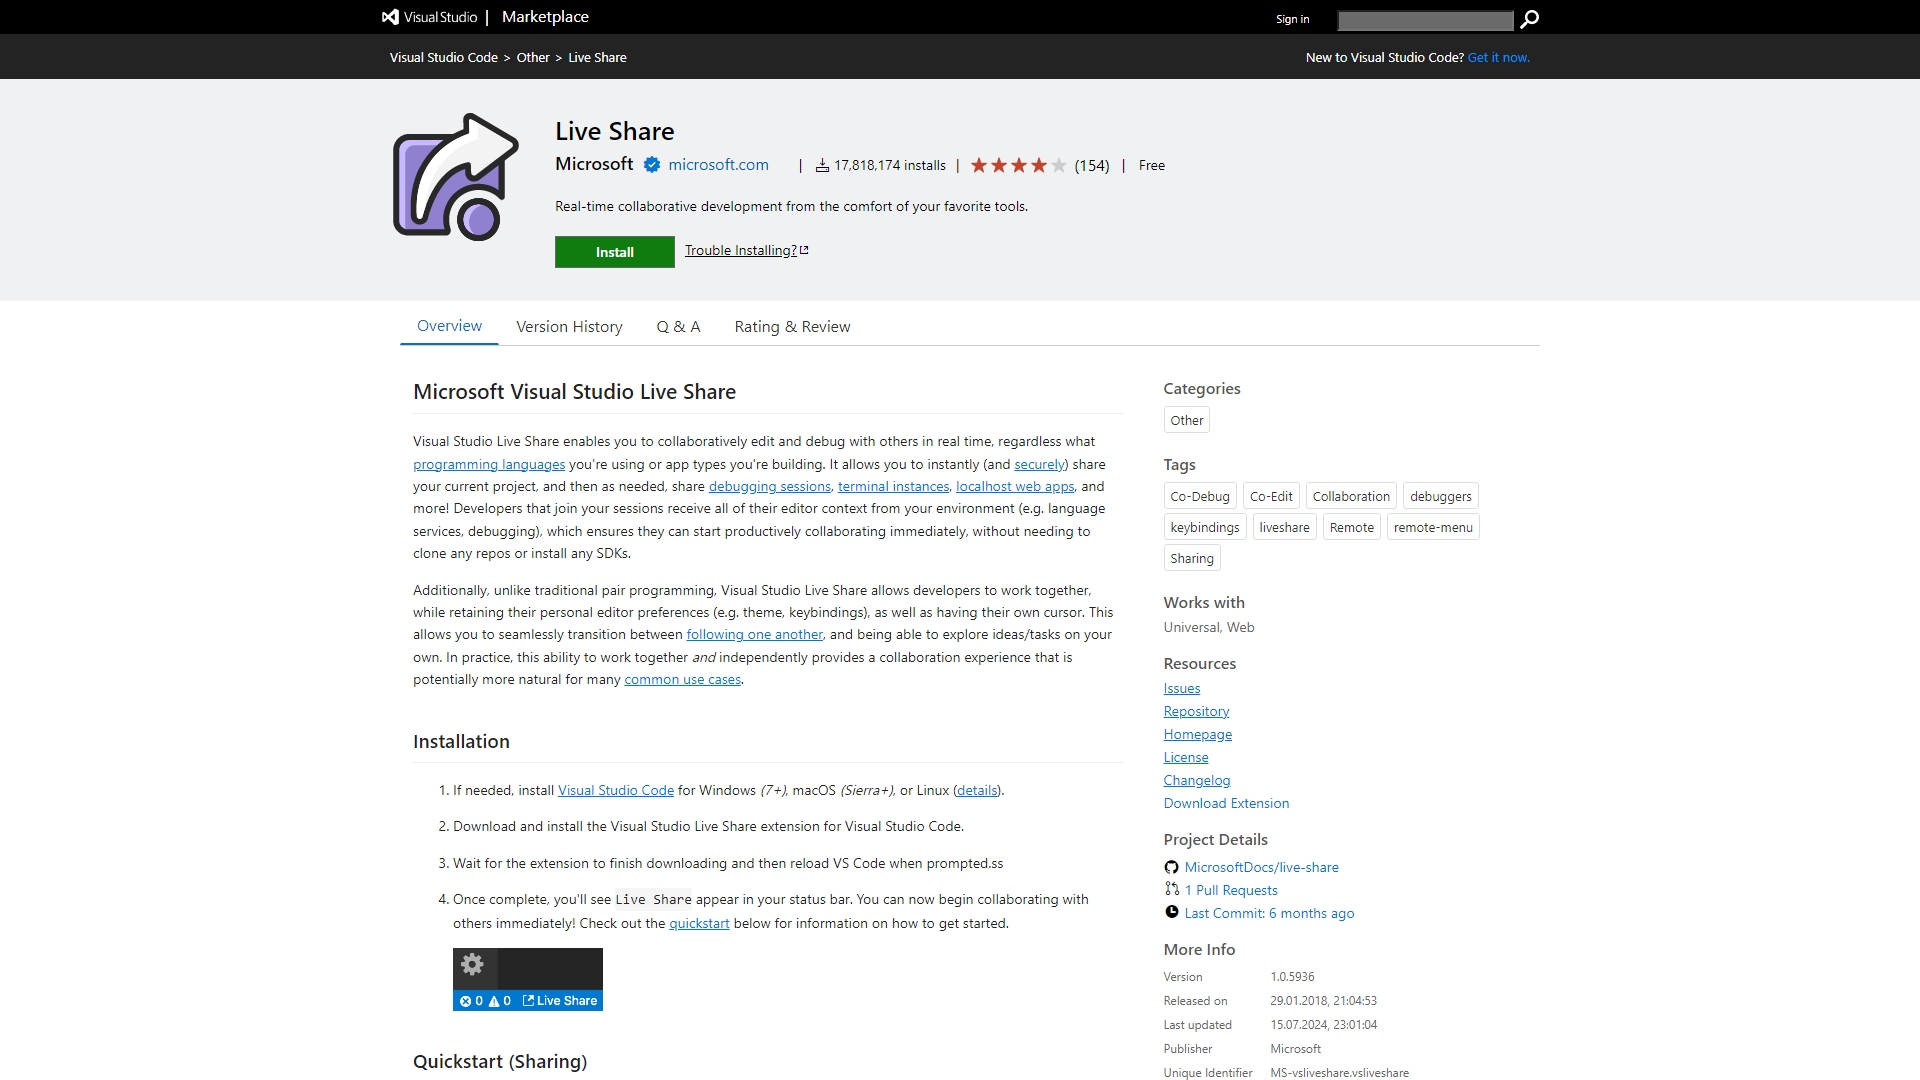Click the green Install button
1920x1080 pixels.
(614, 252)
